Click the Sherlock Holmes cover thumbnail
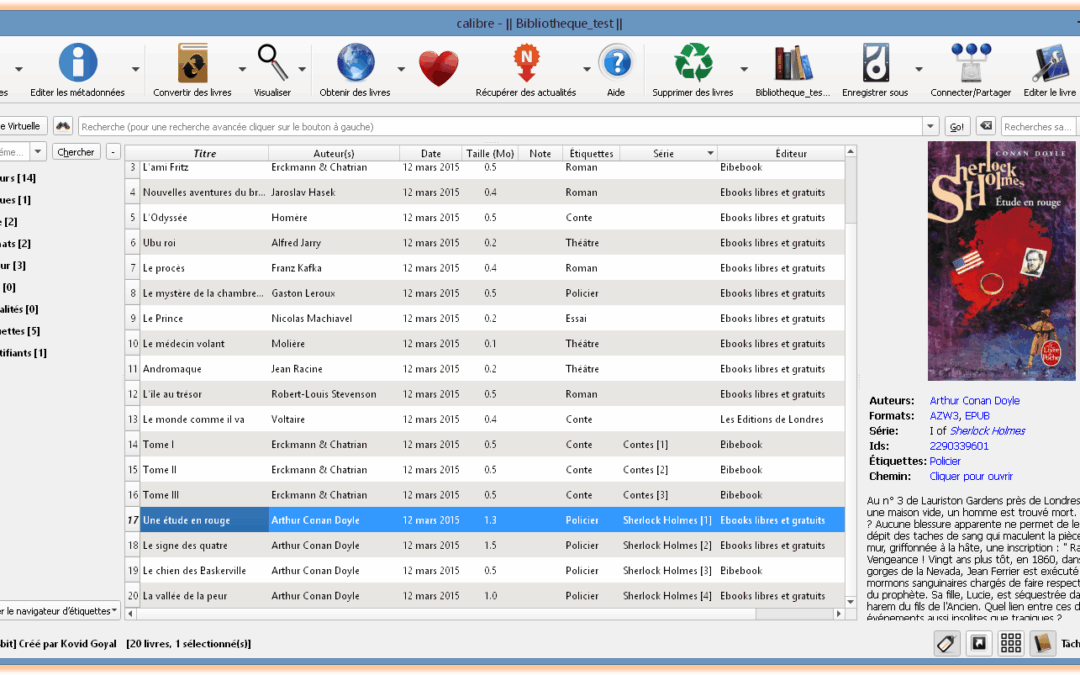 click(x=1001, y=261)
